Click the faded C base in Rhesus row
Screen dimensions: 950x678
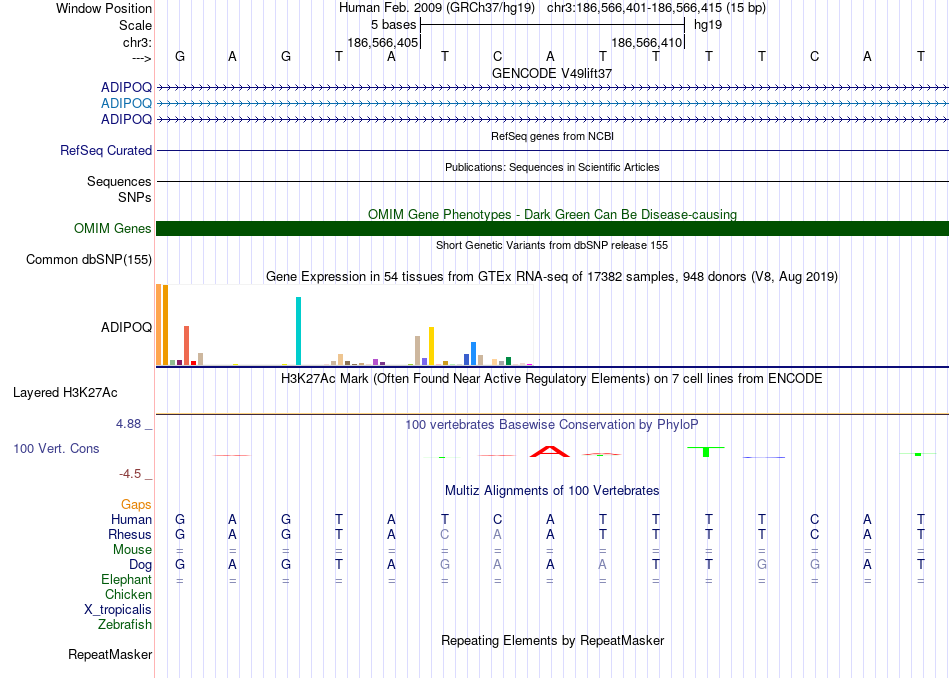coord(445,534)
